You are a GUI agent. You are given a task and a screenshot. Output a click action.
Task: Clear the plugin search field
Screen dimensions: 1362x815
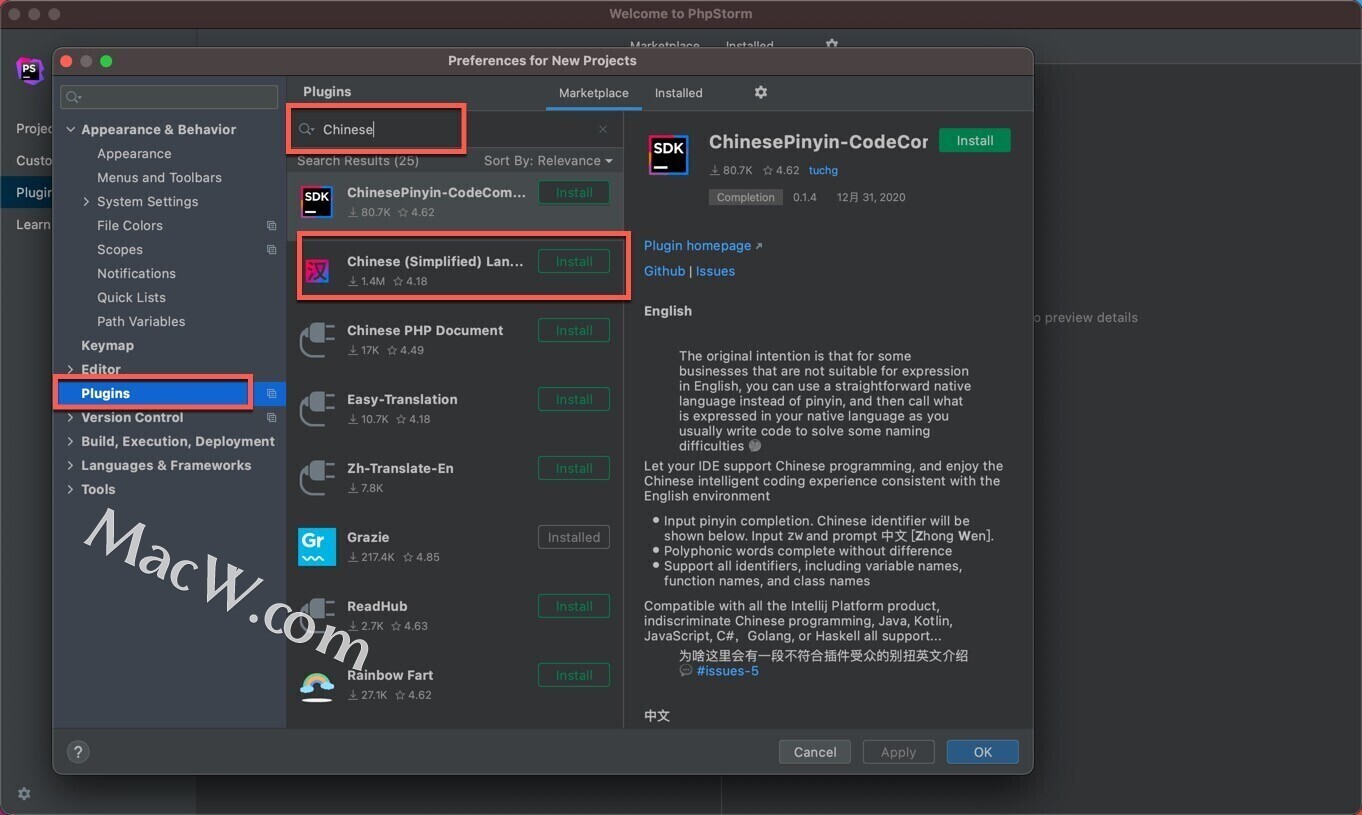point(603,129)
